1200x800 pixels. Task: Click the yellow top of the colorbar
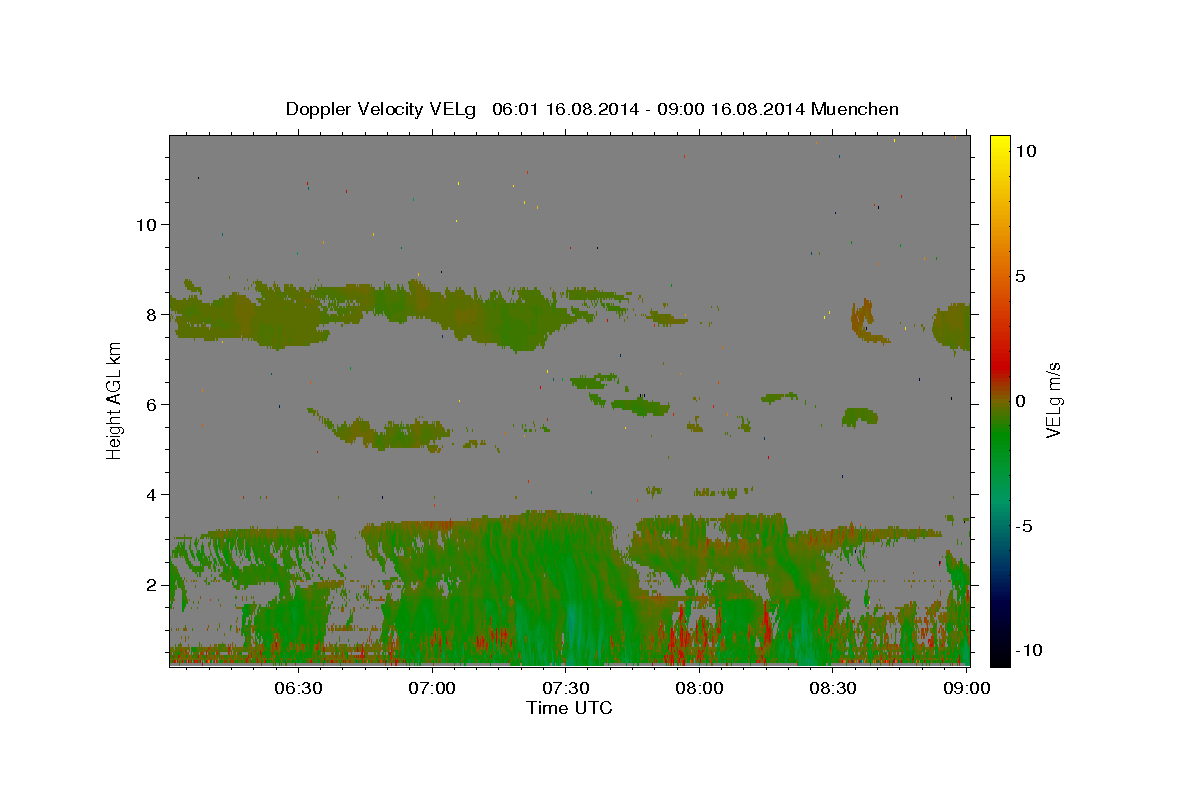[1000, 145]
